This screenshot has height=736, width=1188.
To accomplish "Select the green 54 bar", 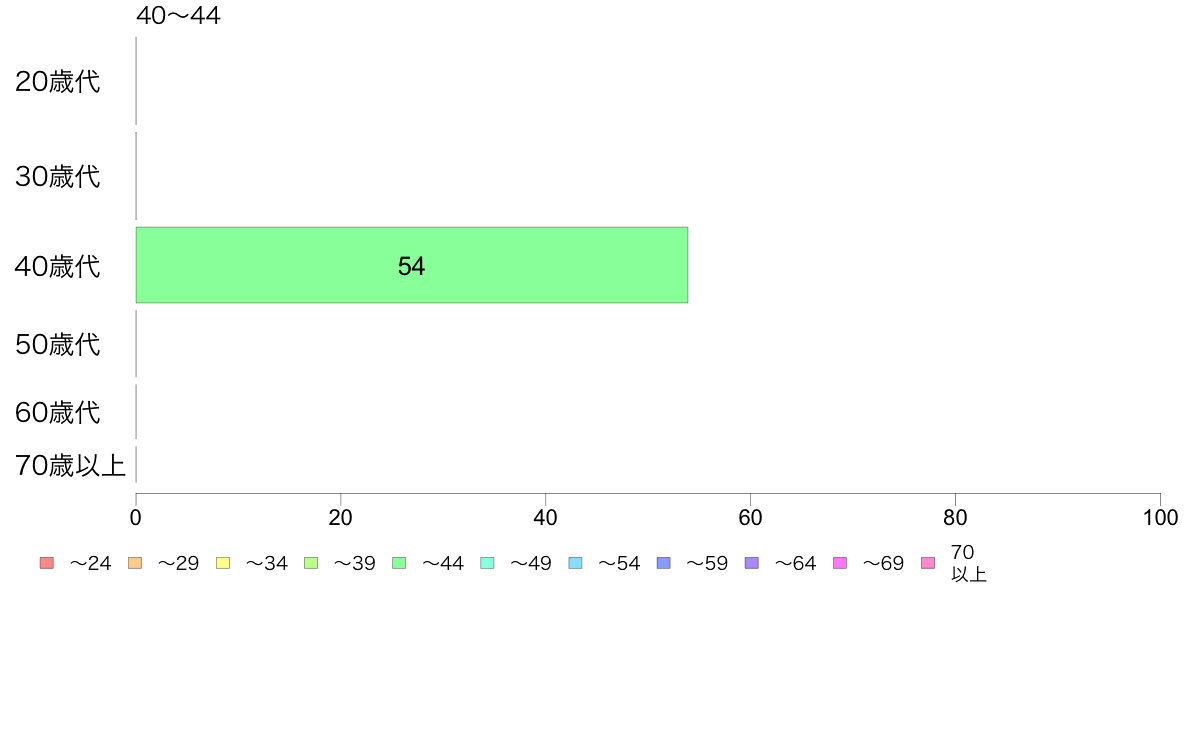I will 411,265.
